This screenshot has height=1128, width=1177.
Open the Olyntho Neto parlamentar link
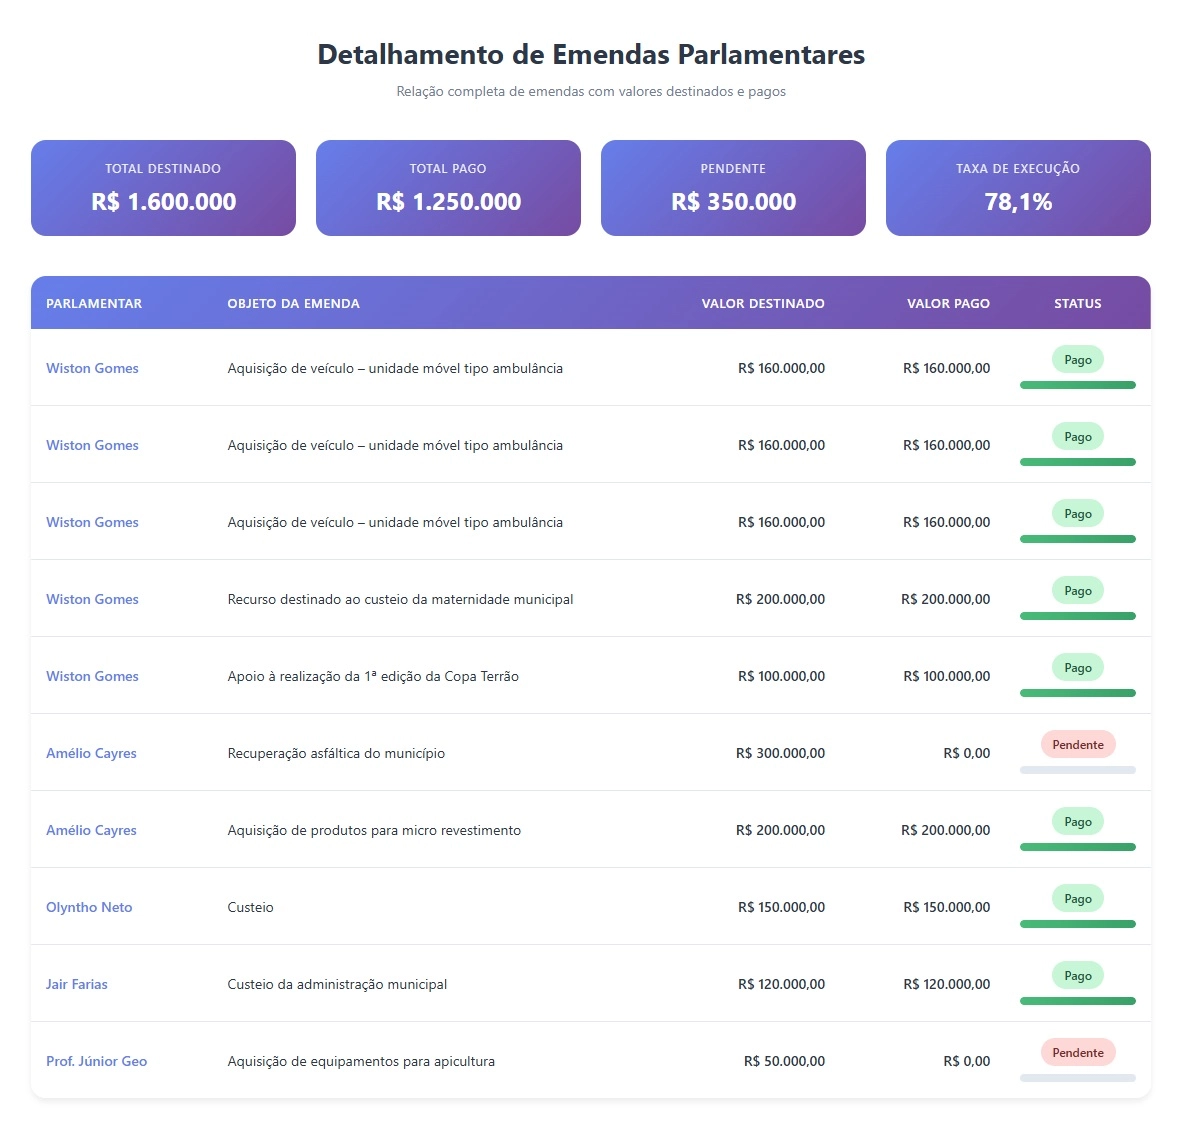[x=89, y=907]
